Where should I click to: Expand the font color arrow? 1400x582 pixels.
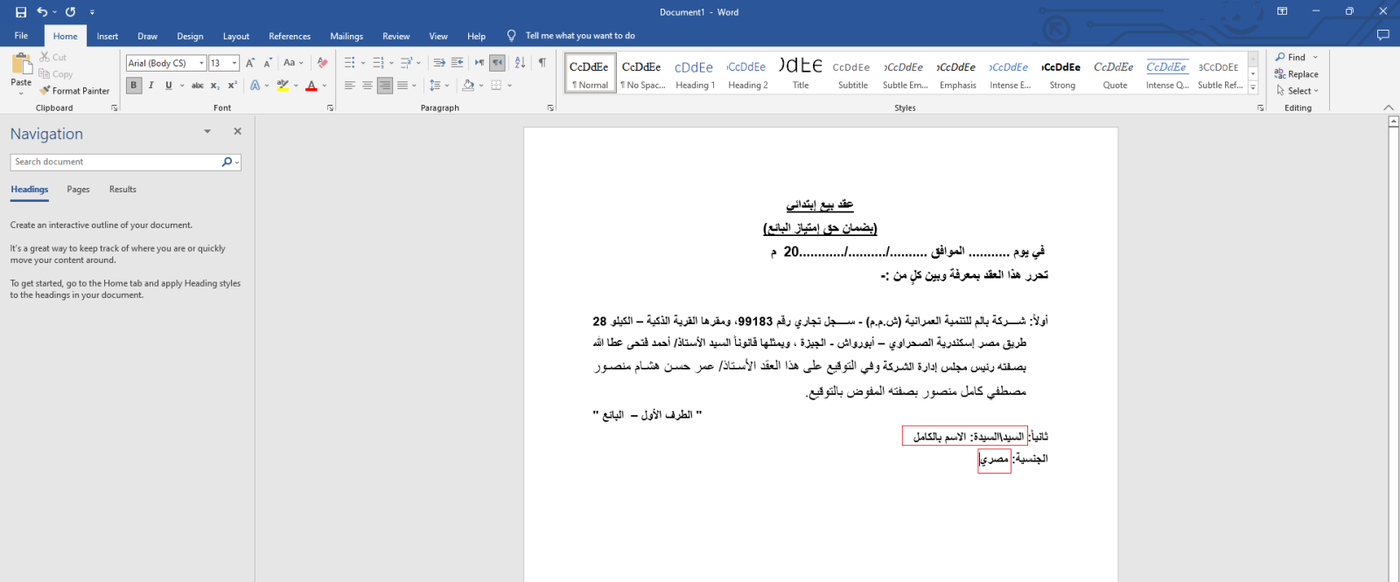point(325,86)
